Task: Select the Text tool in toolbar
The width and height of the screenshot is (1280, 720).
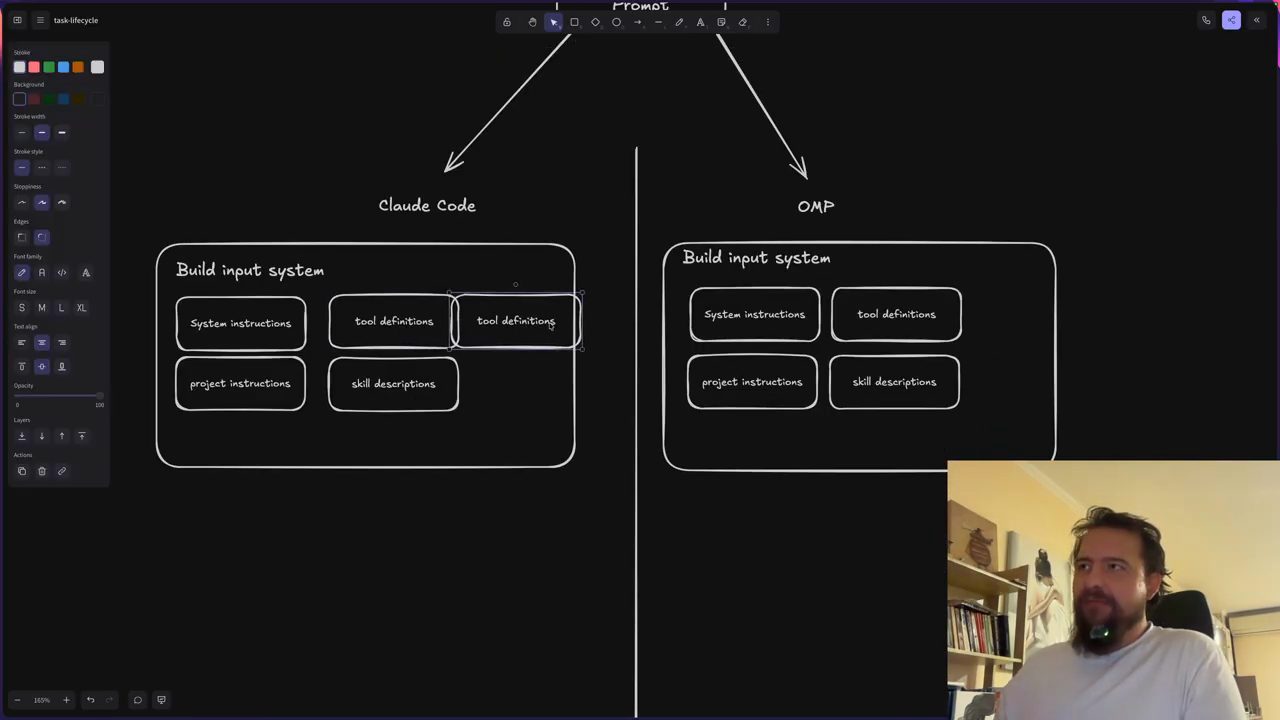Action: pyautogui.click(x=700, y=22)
